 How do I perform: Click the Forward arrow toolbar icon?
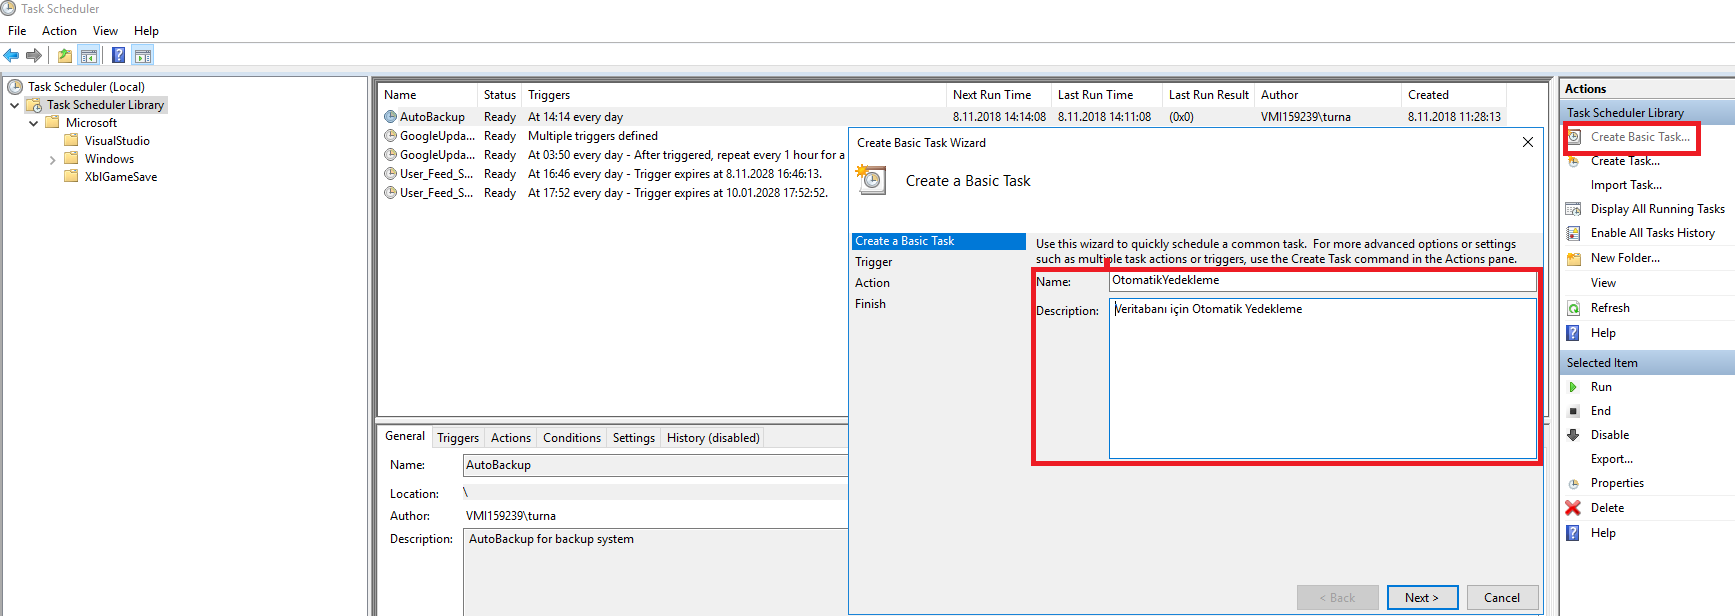click(34, 56)
